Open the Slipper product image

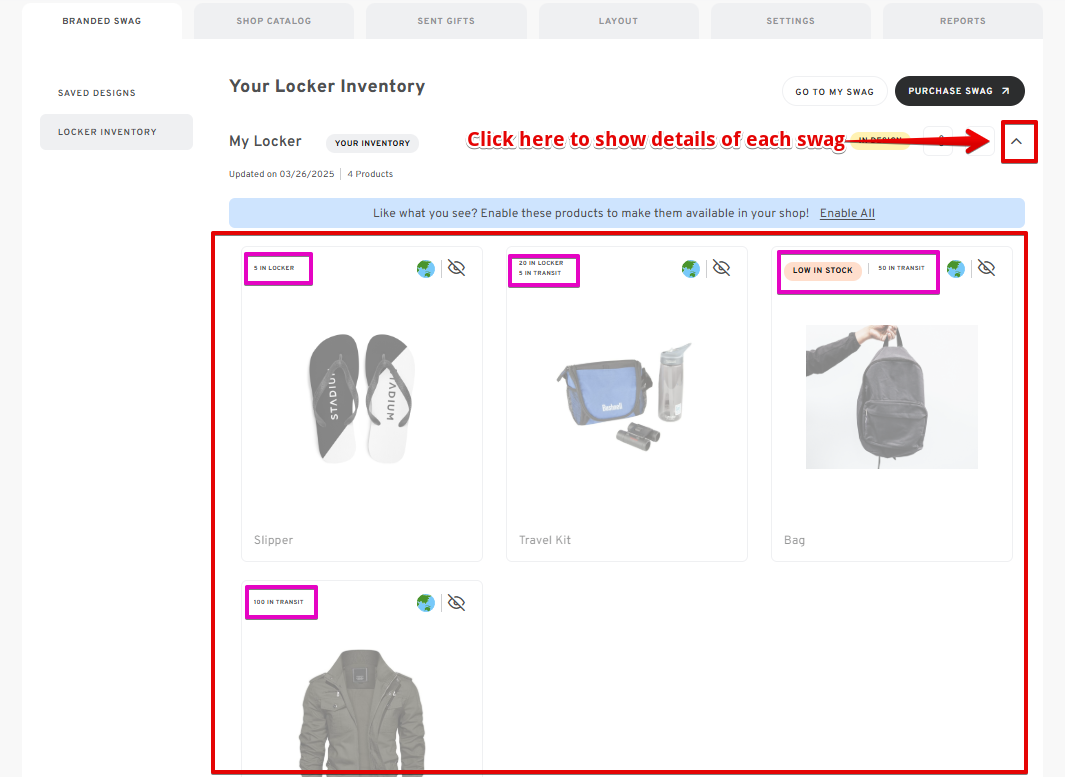362,398
